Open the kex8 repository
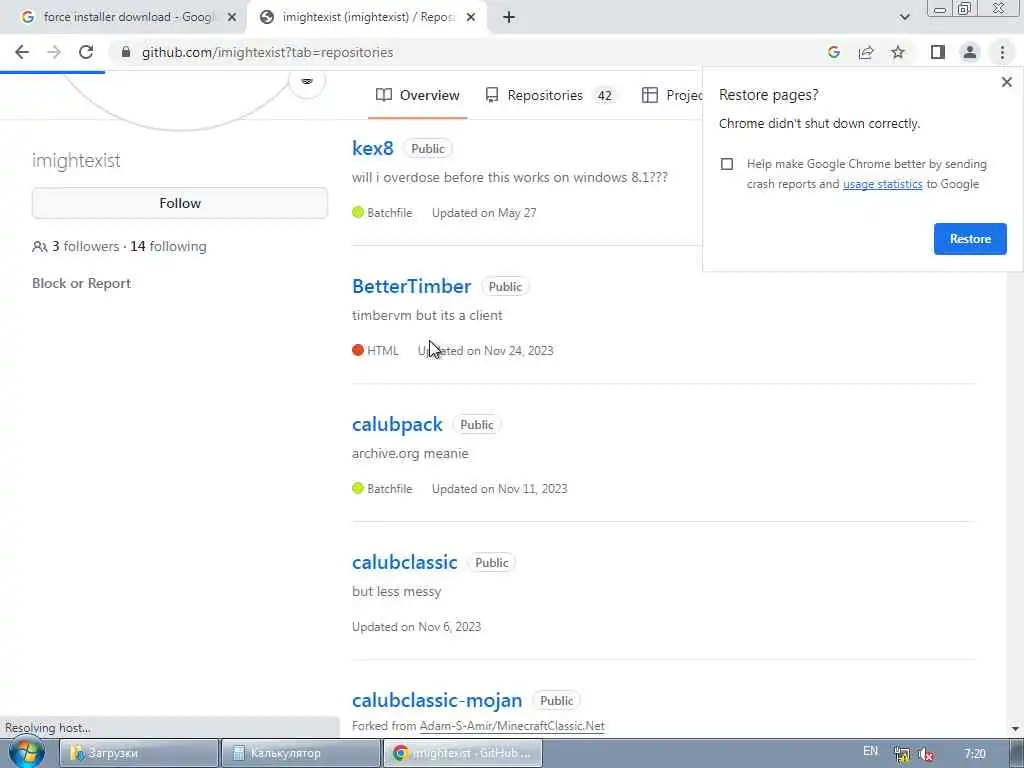1024x768 pixels. (373, 148)
